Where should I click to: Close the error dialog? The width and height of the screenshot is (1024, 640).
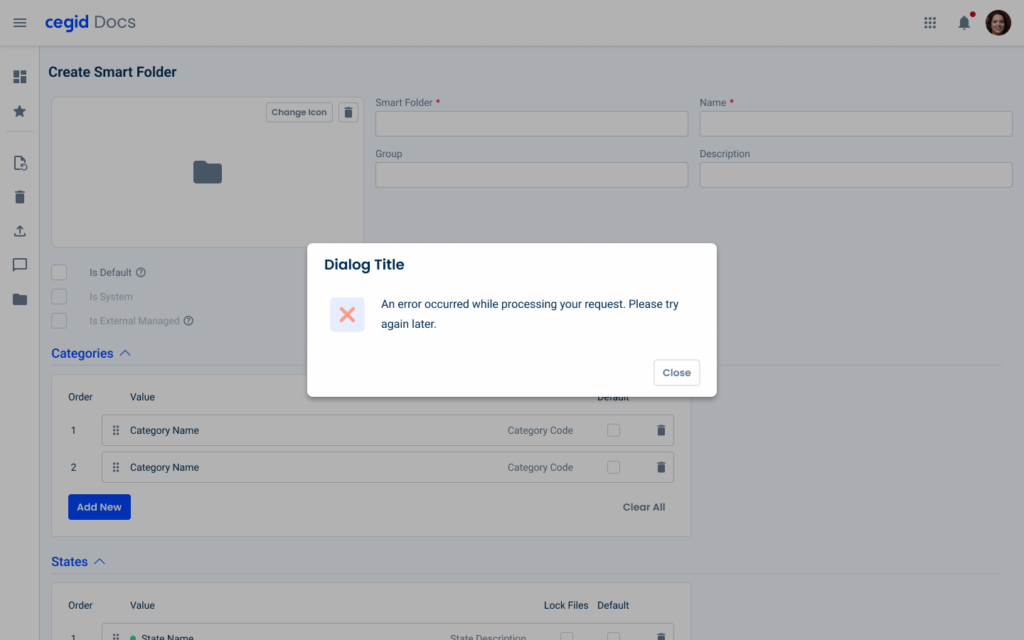click(x=676, y=372)
